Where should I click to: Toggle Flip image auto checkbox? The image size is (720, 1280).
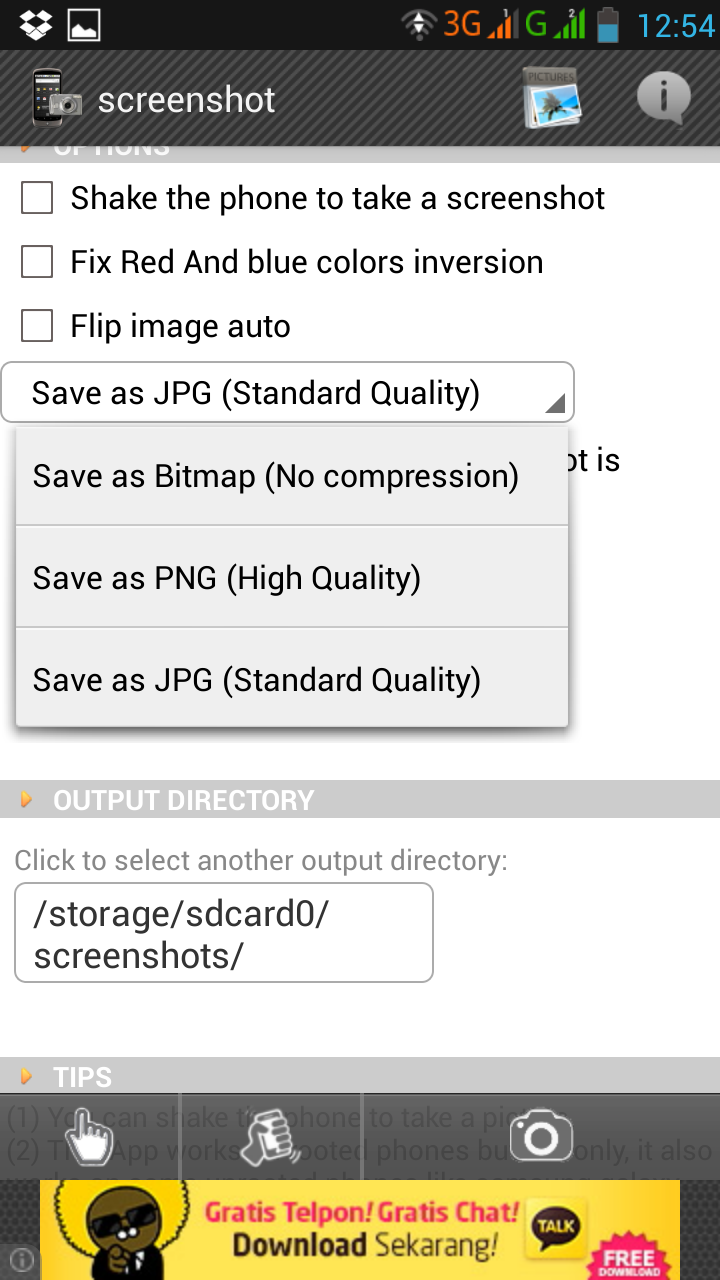tap(37, 326)
